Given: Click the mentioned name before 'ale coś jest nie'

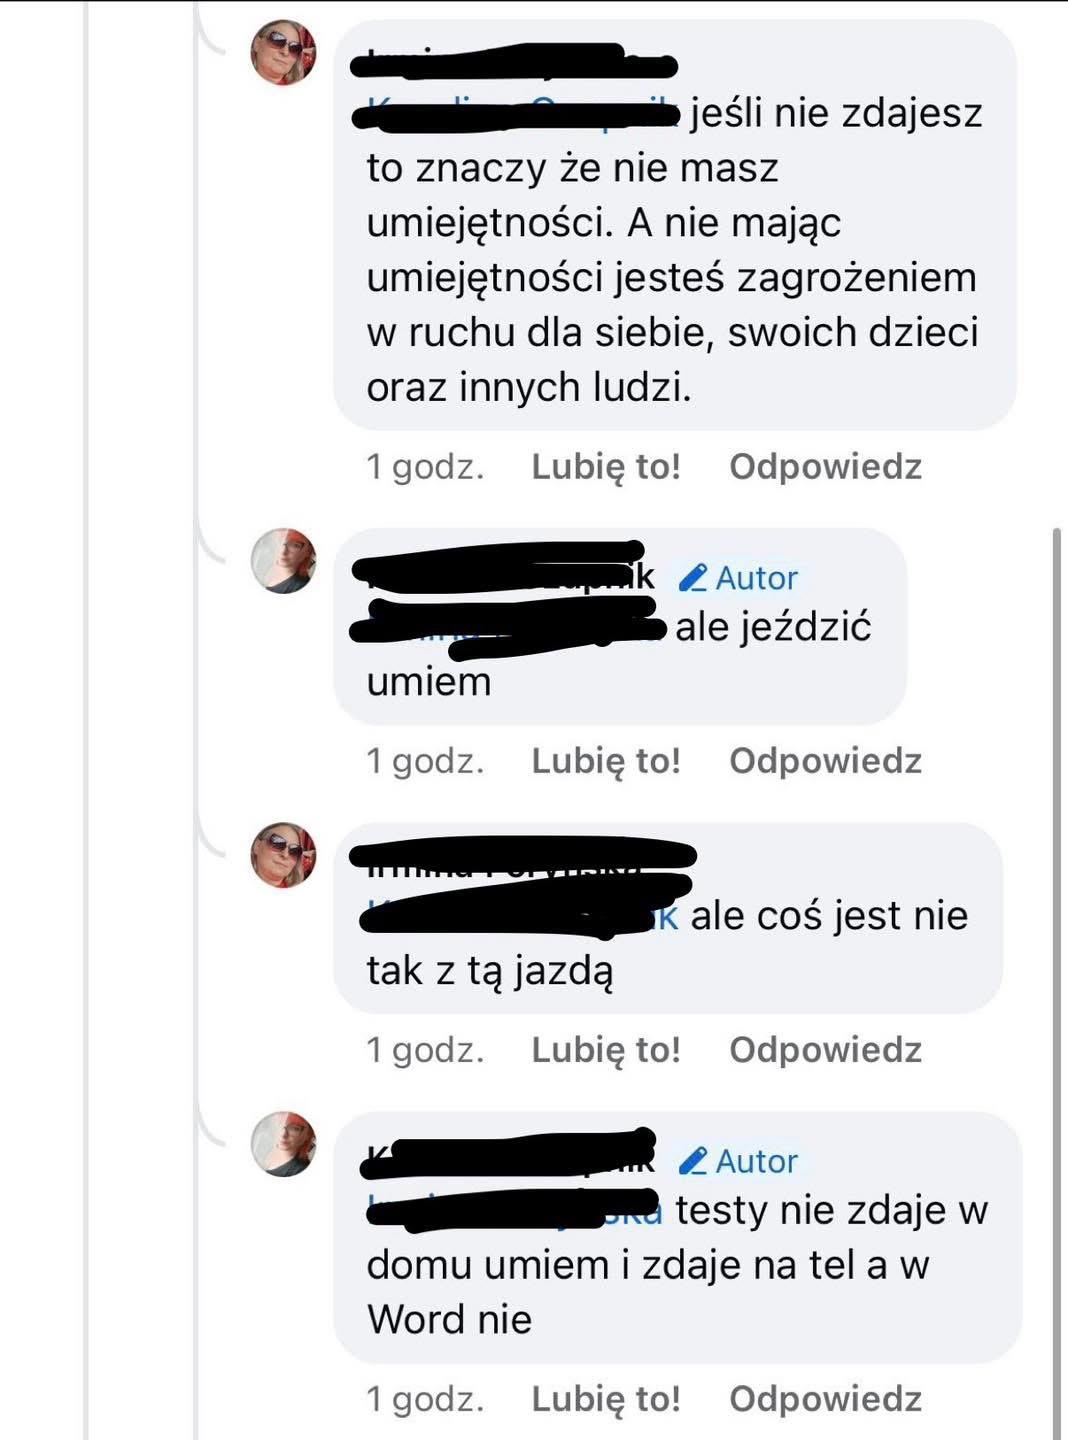Looking at the screenshot, I should tap(523, 915).
